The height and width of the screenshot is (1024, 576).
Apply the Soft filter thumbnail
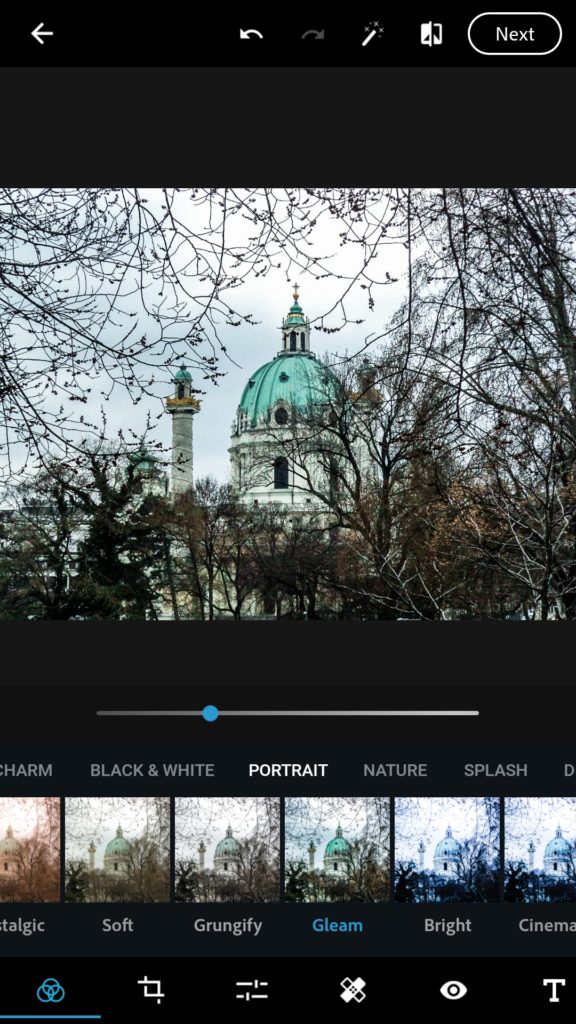pos(118,849)
